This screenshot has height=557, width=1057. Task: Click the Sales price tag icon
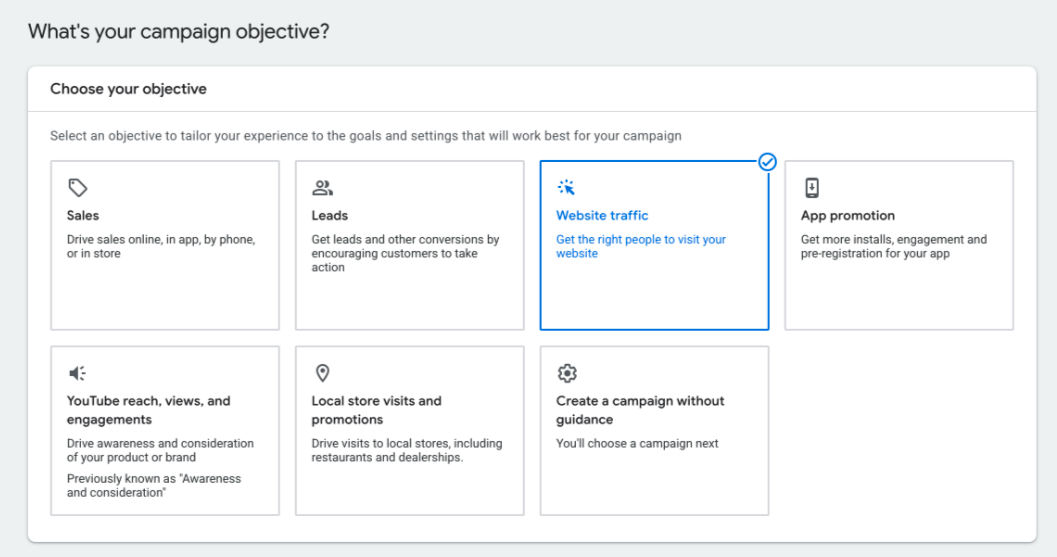pyautogui.click(x=78, y=187)
